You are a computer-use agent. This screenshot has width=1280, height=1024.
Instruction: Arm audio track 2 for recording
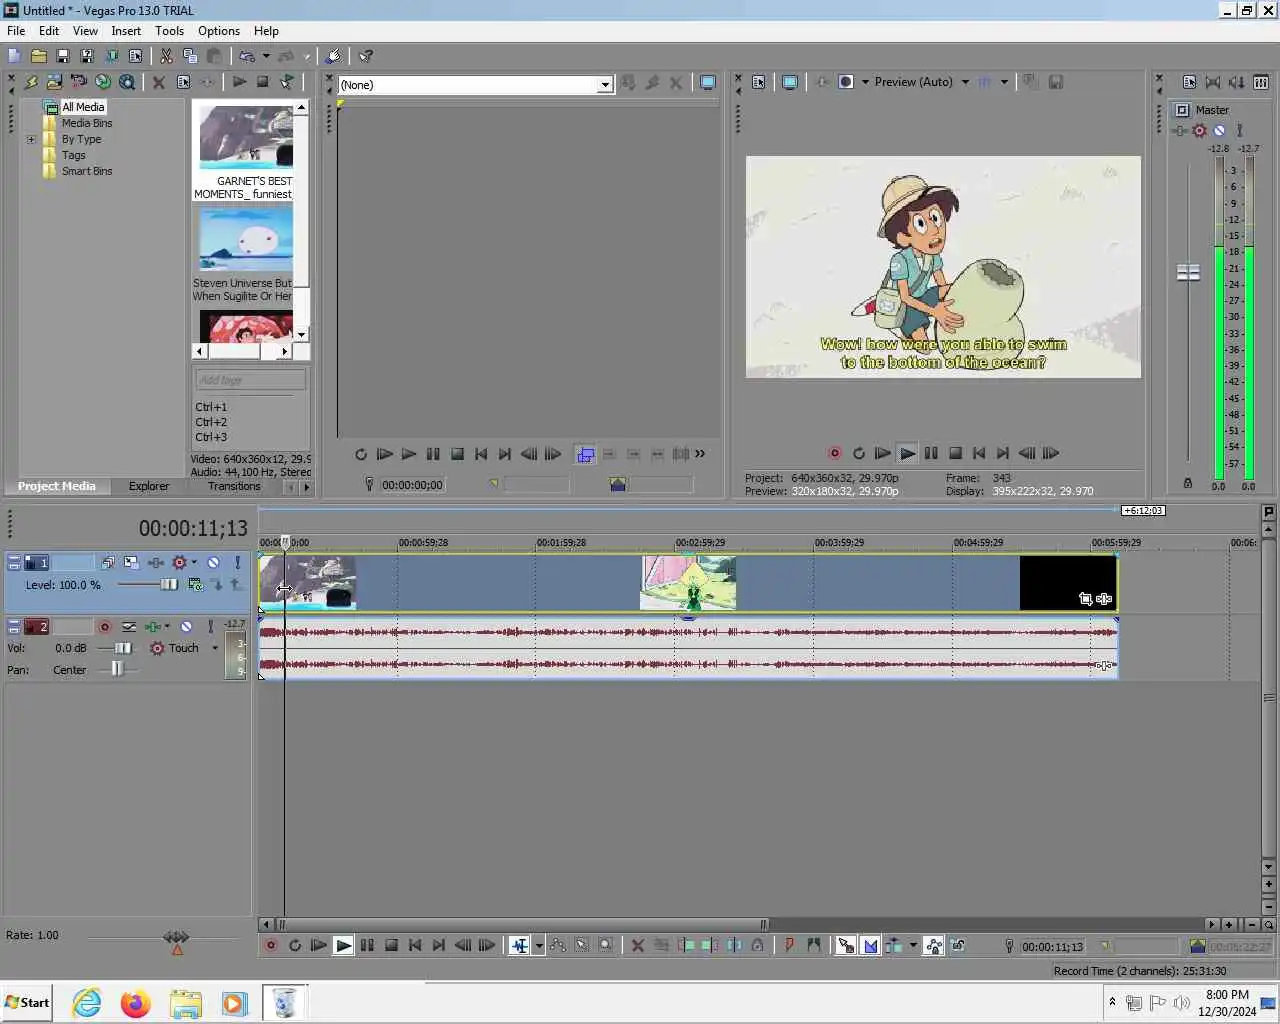tap(104, 627)
